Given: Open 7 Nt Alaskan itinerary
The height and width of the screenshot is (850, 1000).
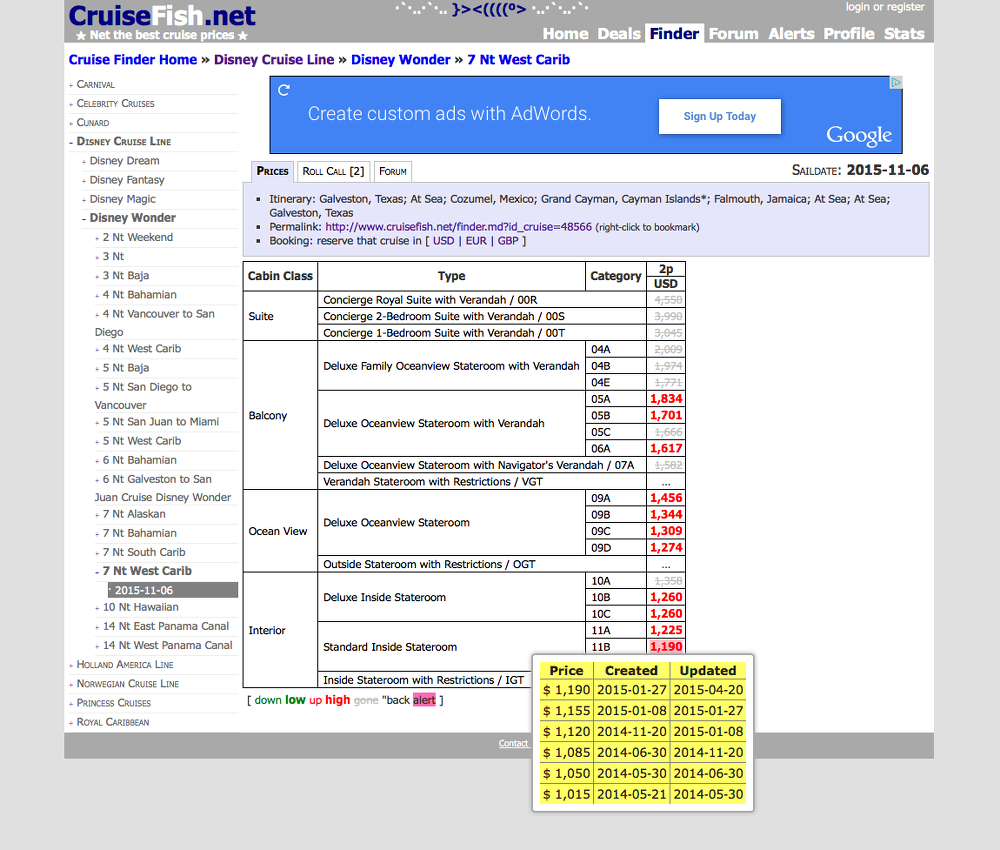Looking at the screenshot, I should point(134,514).
